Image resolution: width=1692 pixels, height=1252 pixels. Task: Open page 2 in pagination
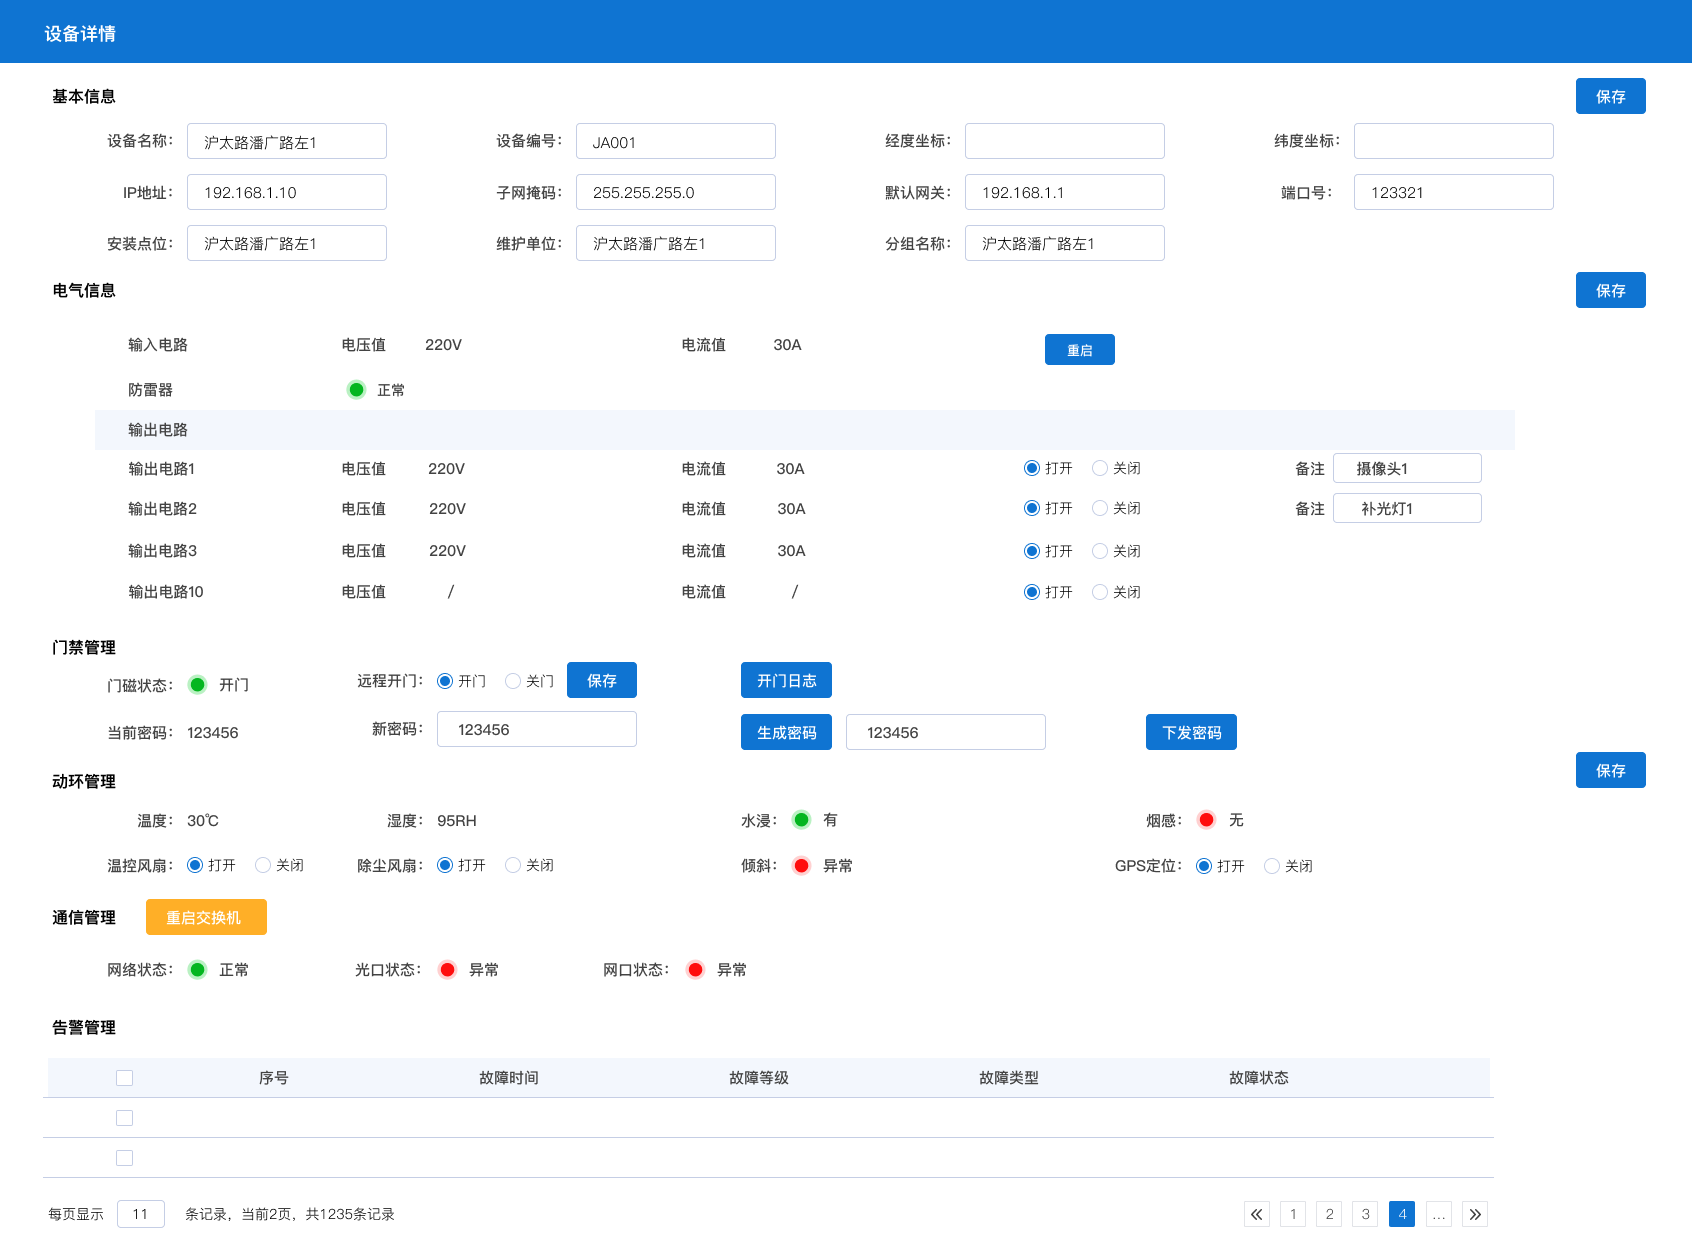(x=1329, y=1214)
